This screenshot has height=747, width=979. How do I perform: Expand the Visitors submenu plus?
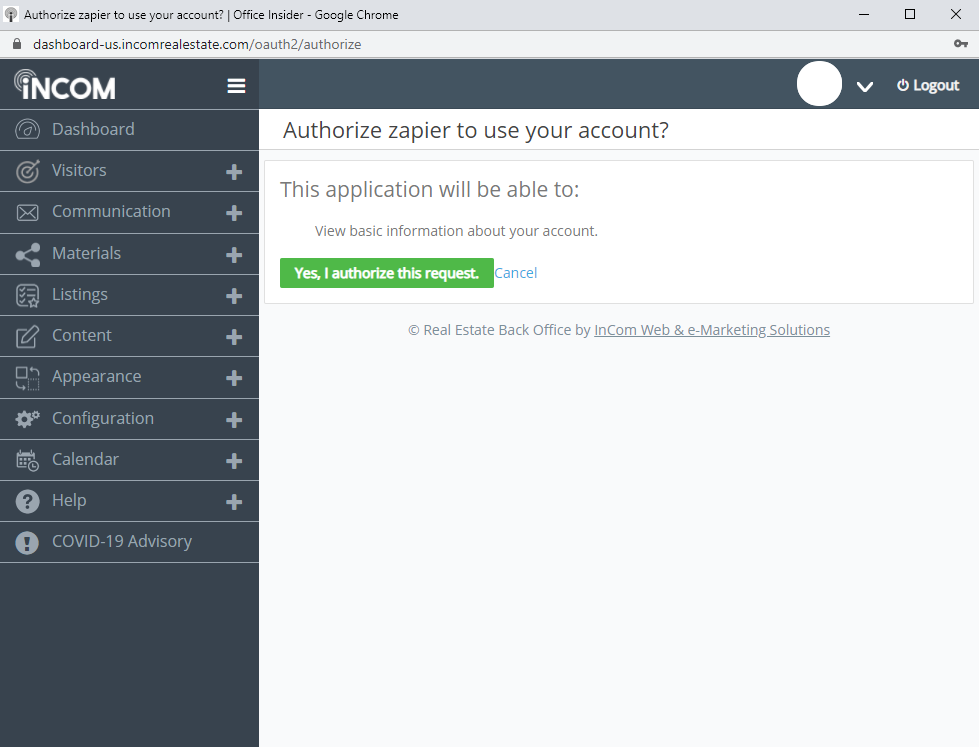tap(234, 172)
